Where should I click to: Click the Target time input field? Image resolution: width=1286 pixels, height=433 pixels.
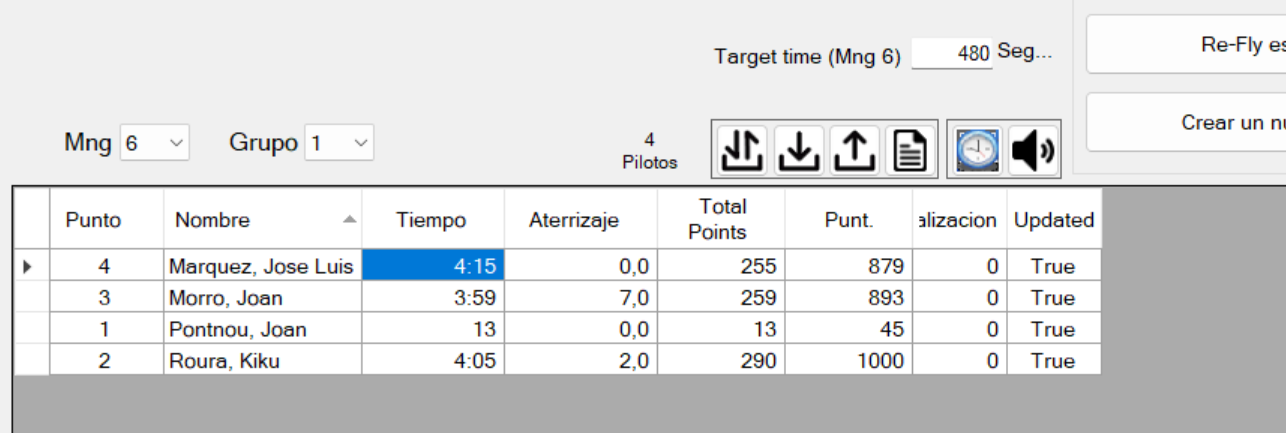point(951,54)
